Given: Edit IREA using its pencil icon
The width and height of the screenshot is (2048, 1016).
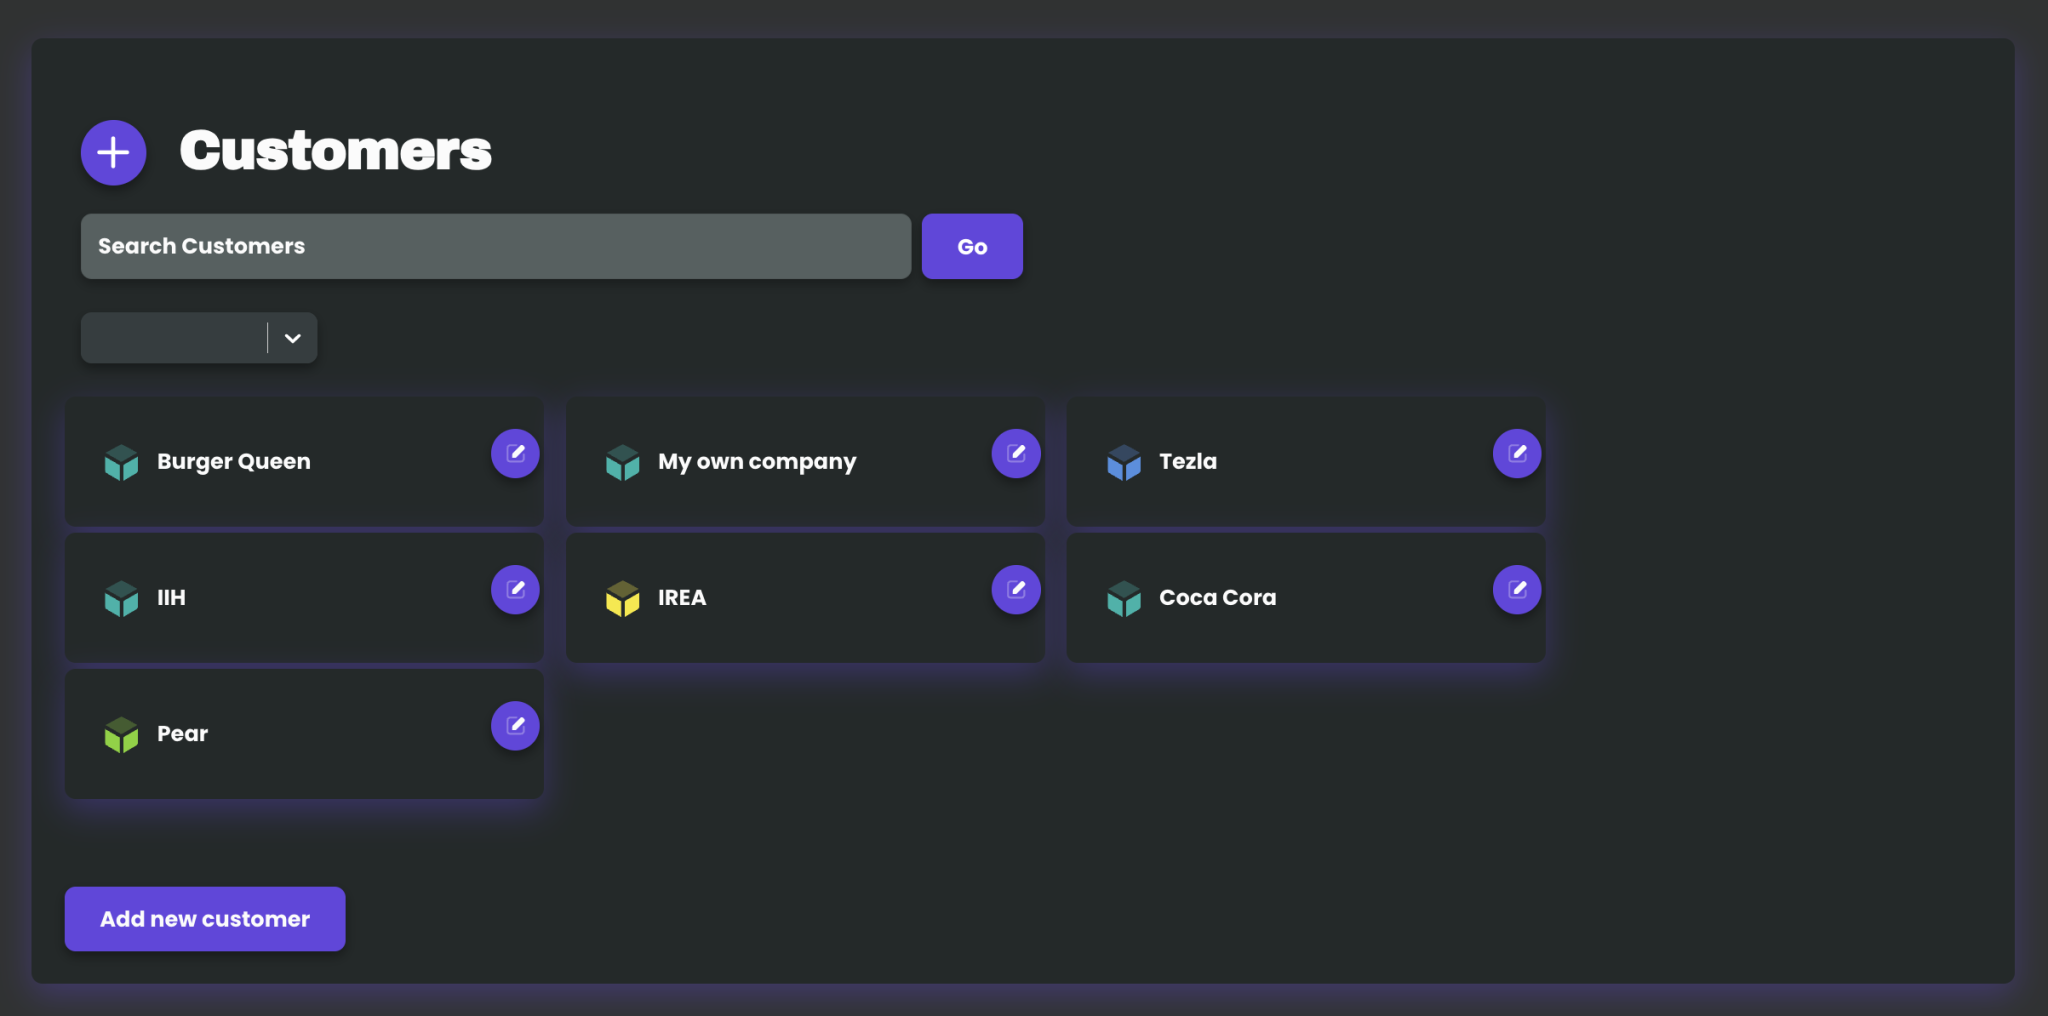Looking at the screenshot, I should [1016, 589].
